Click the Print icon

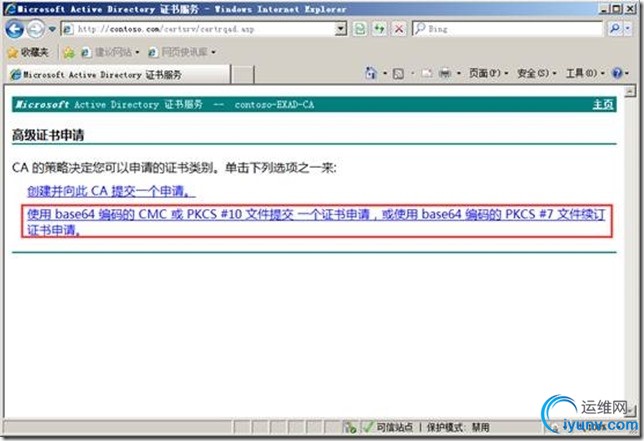(445, 74)
